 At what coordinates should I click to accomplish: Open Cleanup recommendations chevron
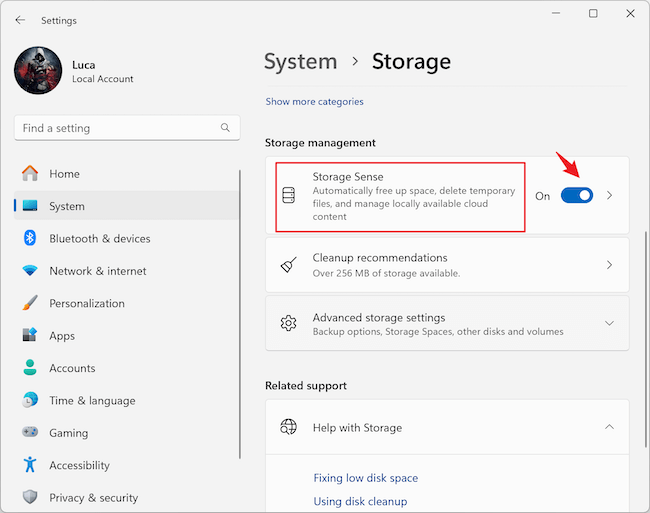[x=609, y=265]
